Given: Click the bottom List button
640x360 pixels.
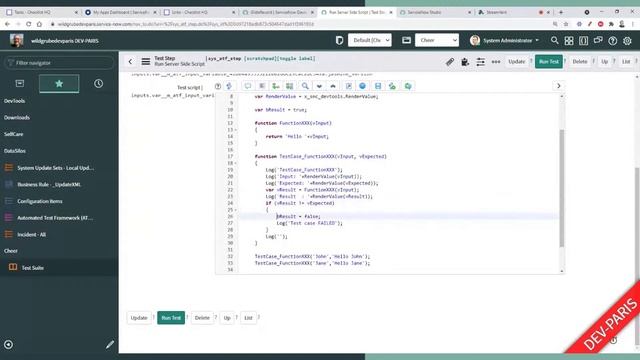Looking at the screenshot, I should (x=248, y=318).
